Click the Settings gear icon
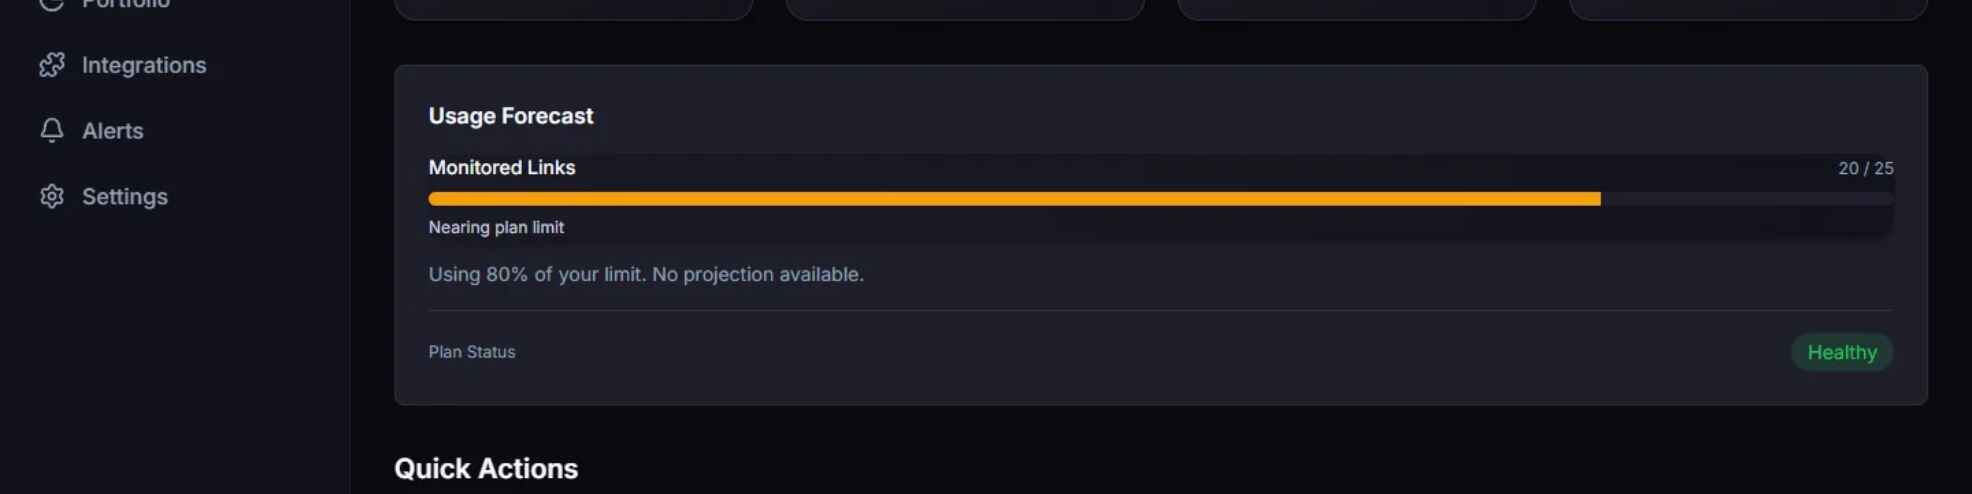Viewport: 1972px width, 494px height. tap(52, 196)
